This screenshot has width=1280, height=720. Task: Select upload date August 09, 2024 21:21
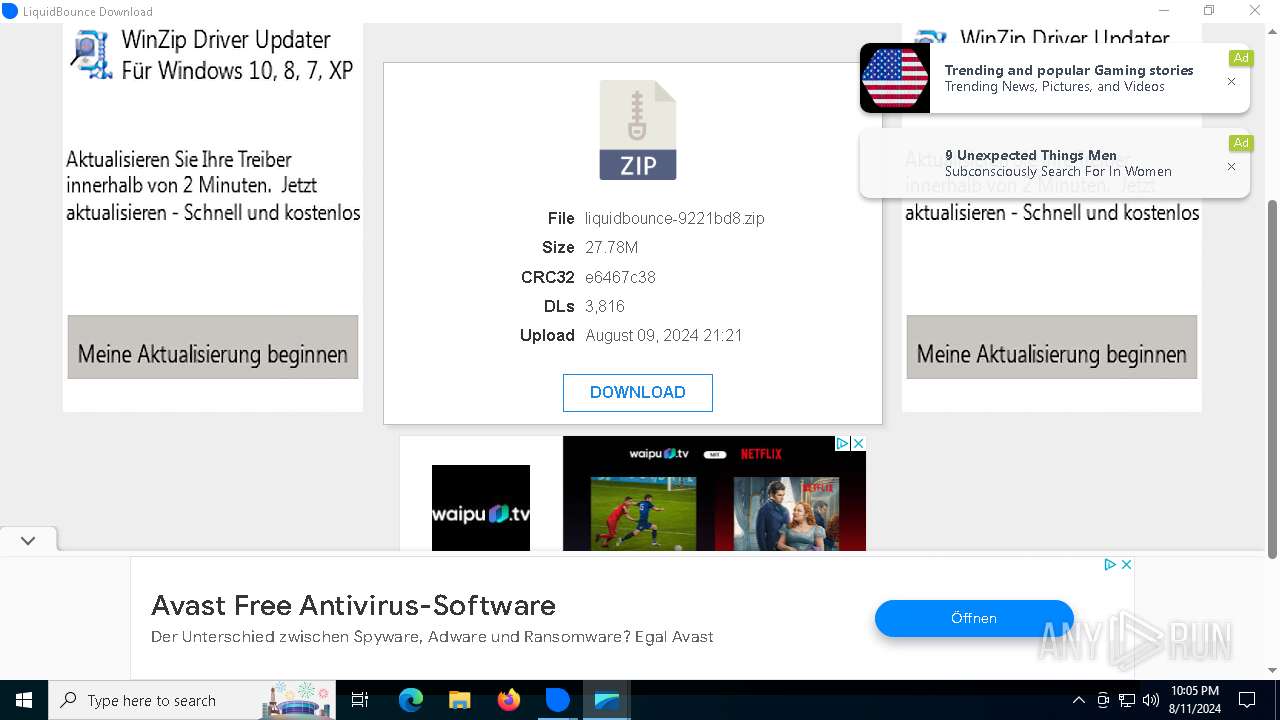click(x=664, y=335)
